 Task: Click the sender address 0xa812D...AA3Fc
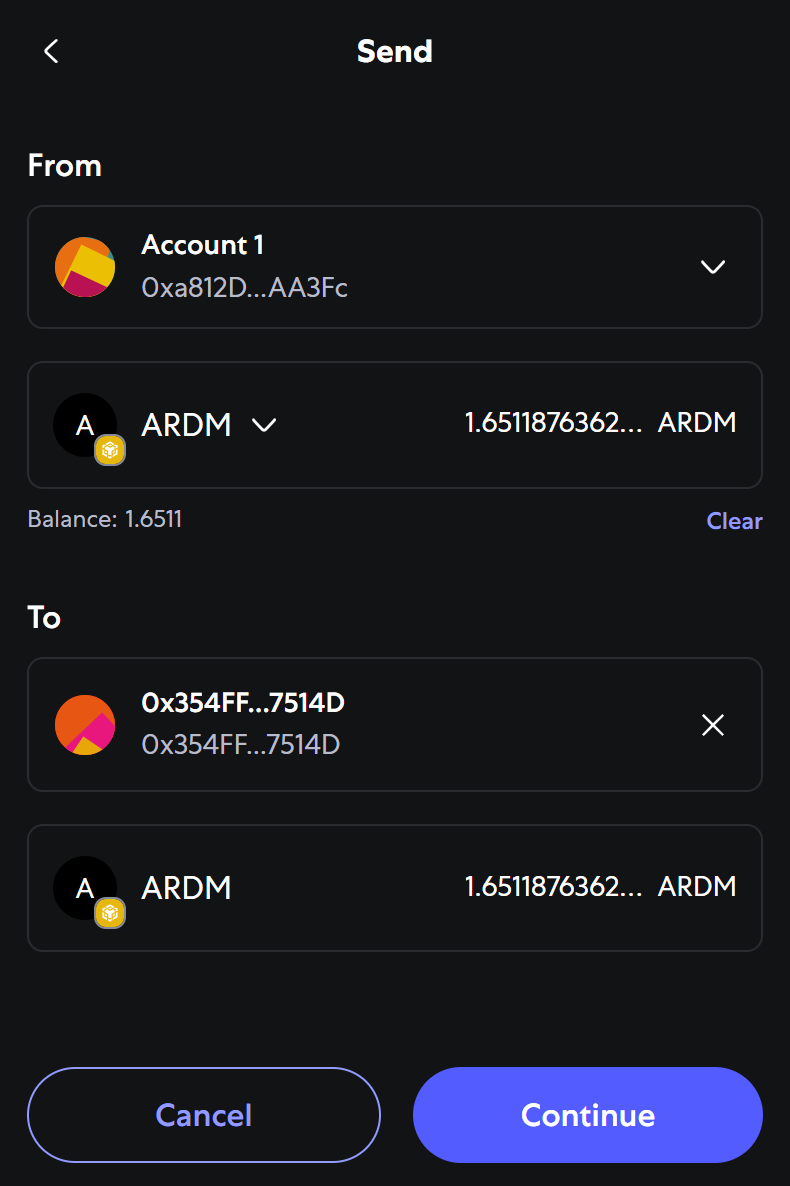(x=245, y=288)
